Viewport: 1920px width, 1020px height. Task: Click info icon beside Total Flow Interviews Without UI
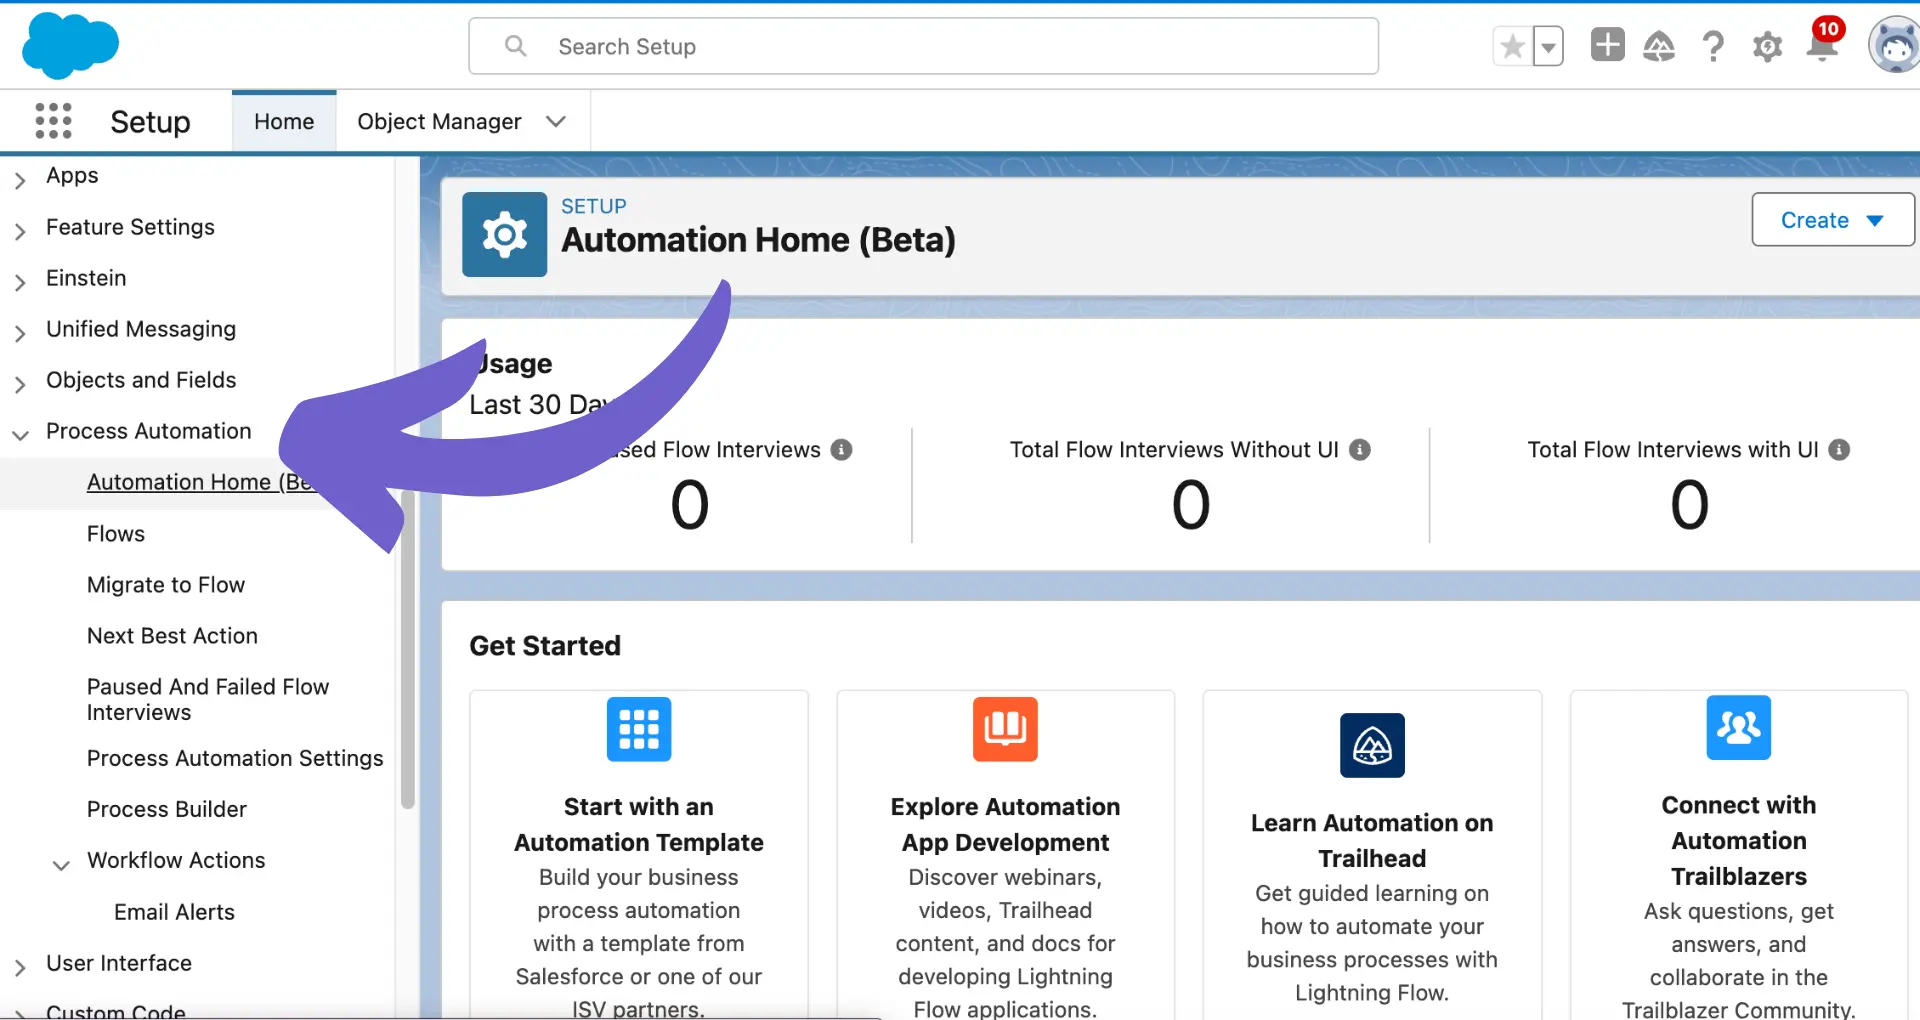[1360, 450]
